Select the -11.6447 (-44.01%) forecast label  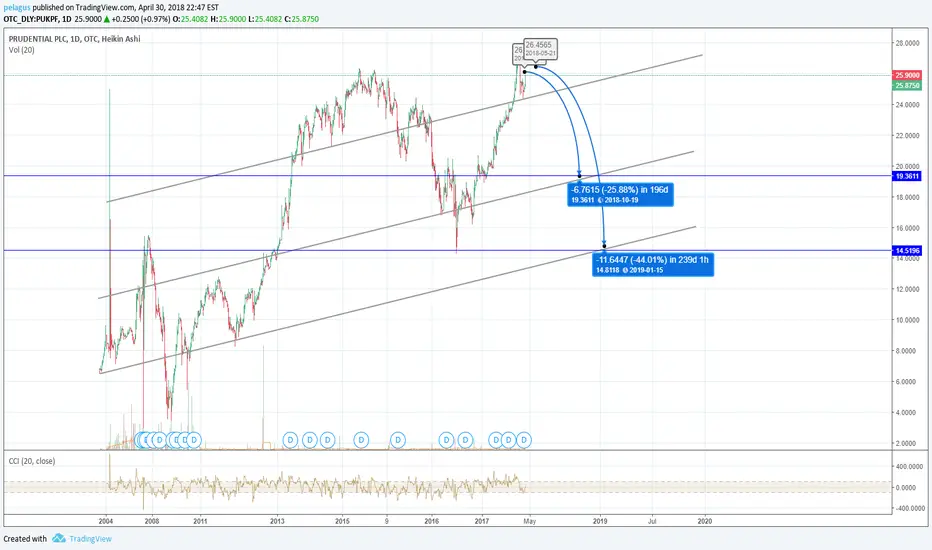[x=653, y=264]
